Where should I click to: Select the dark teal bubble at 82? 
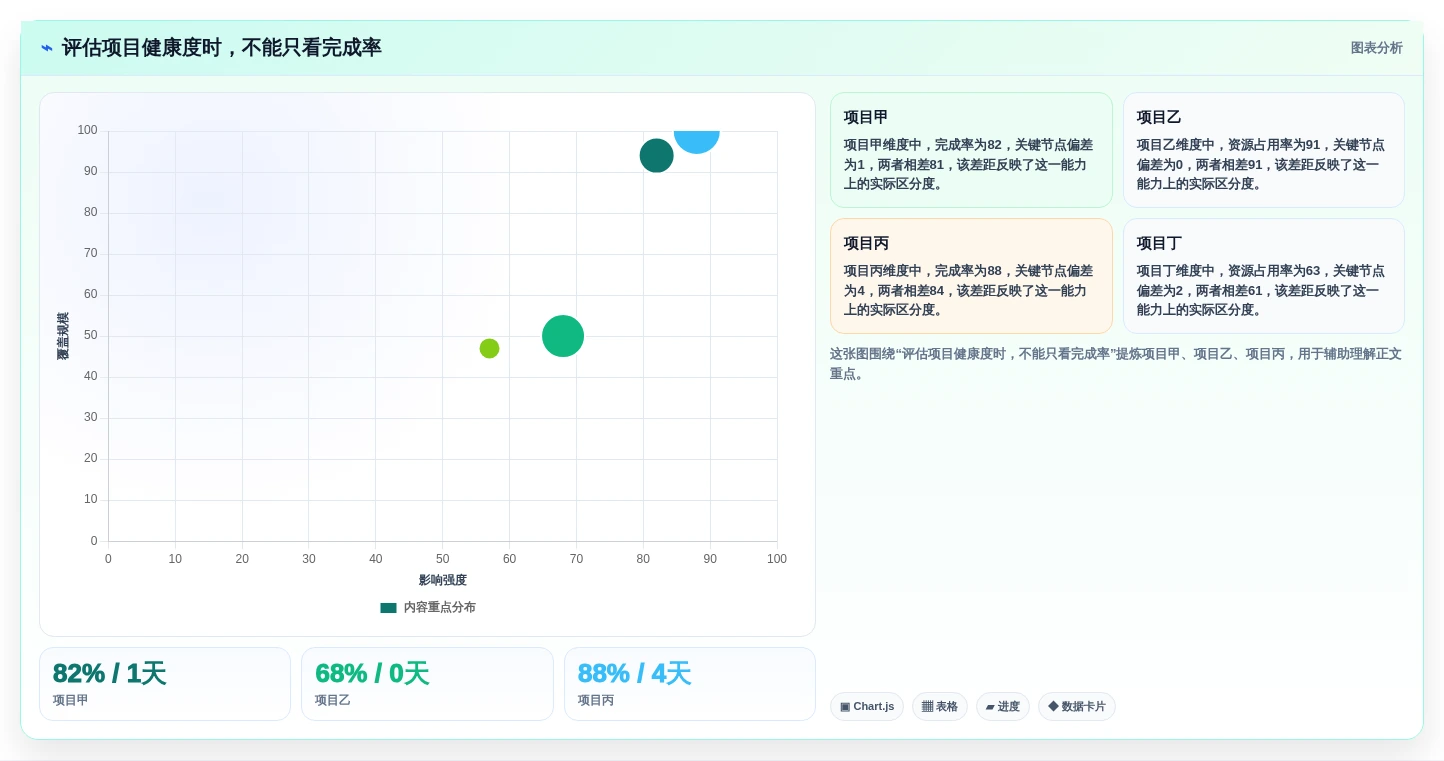[656, 156]
